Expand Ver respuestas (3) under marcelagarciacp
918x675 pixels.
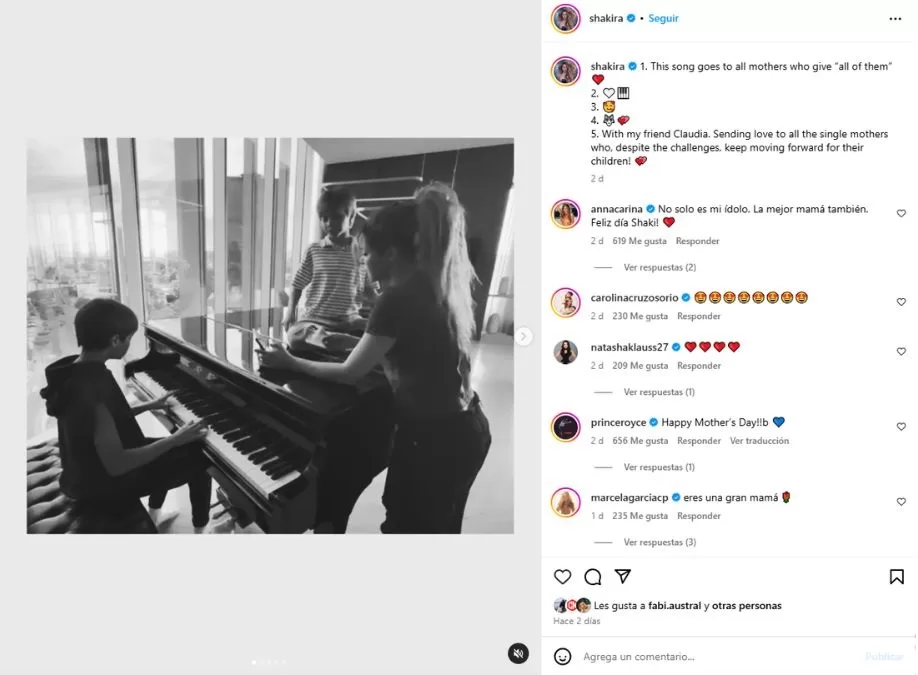click(660, 542)
